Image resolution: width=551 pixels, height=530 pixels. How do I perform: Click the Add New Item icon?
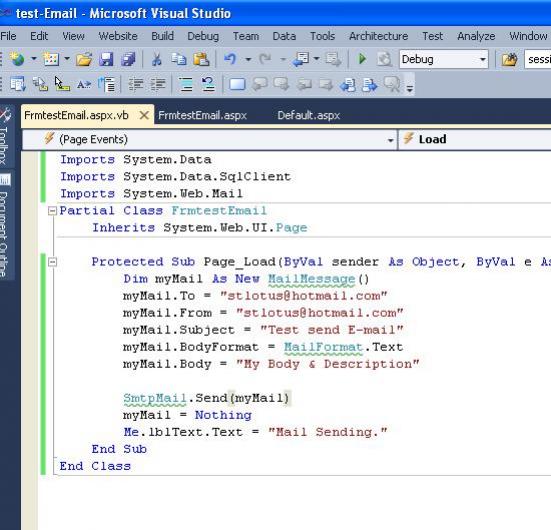pyautogui.click(x=51, y=59)
